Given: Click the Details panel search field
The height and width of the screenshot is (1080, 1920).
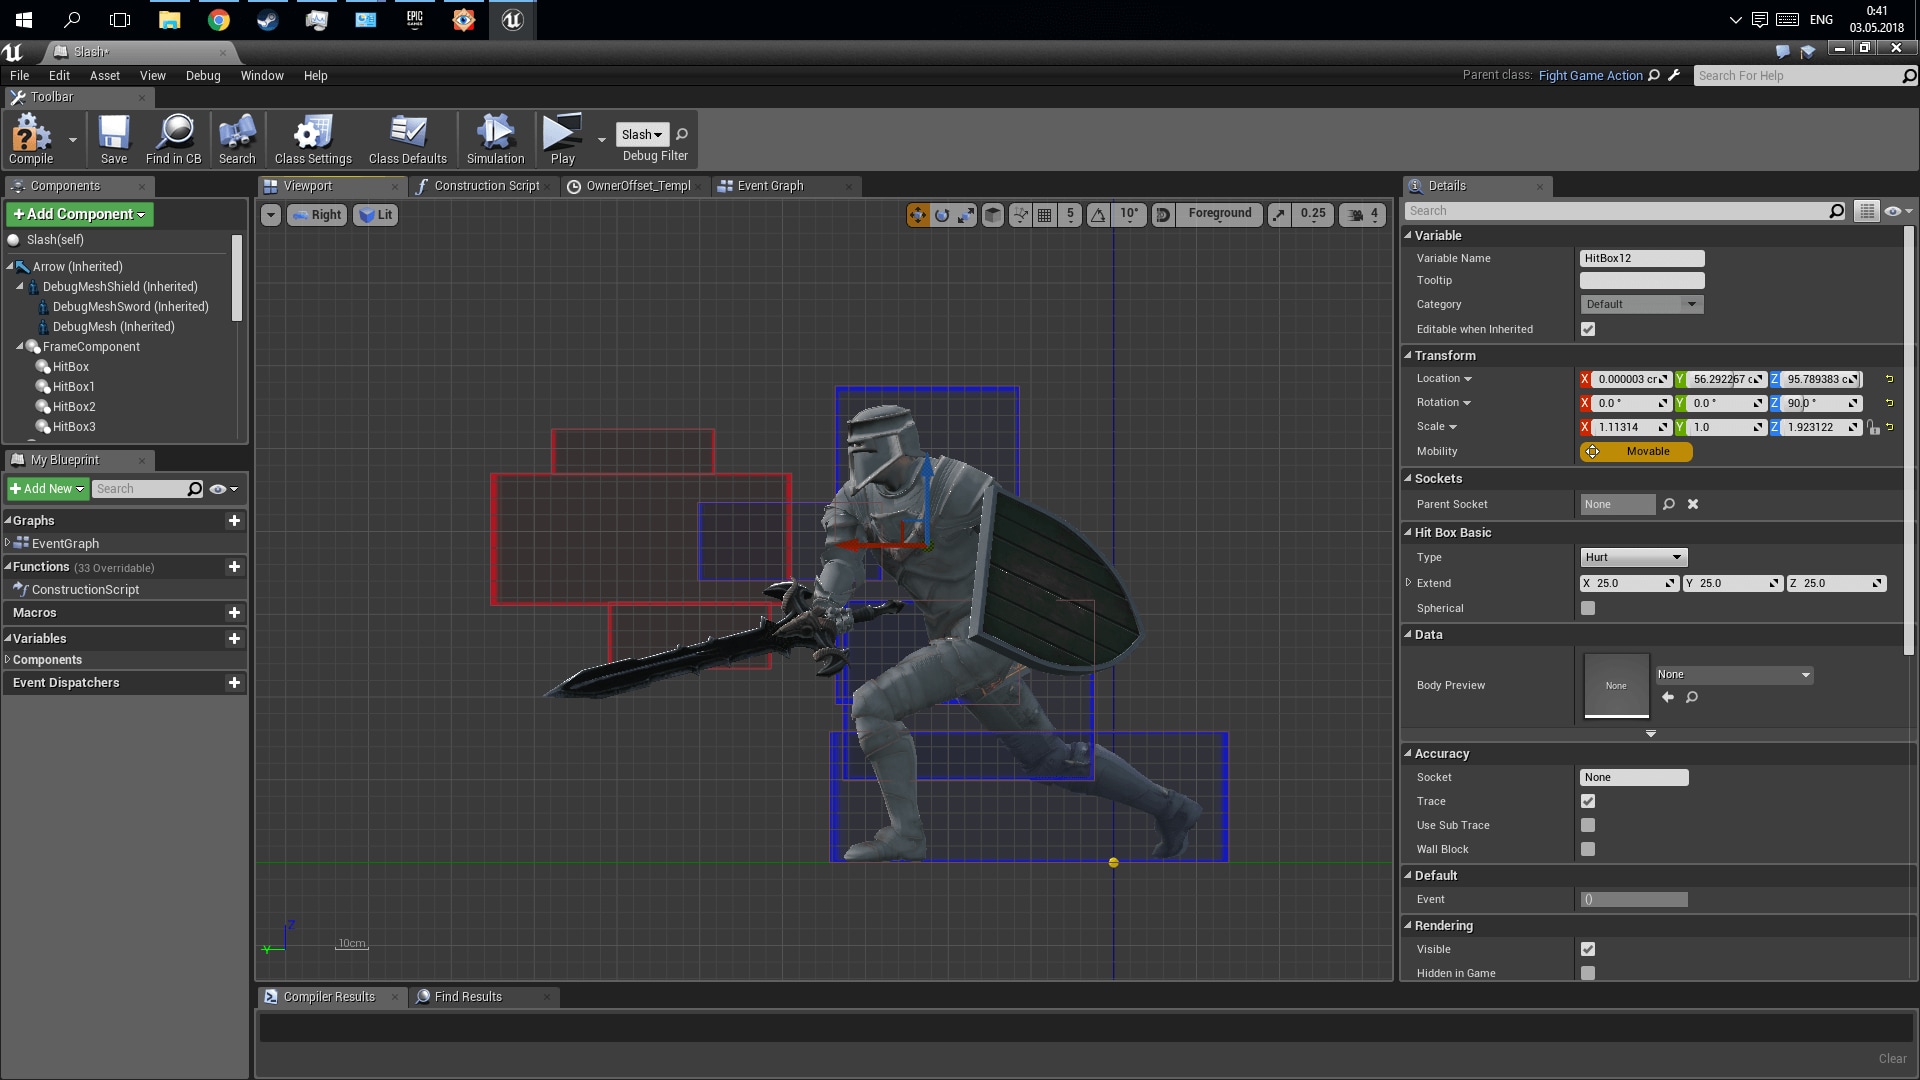Looking at the screenshot, I should (1620, 210).
